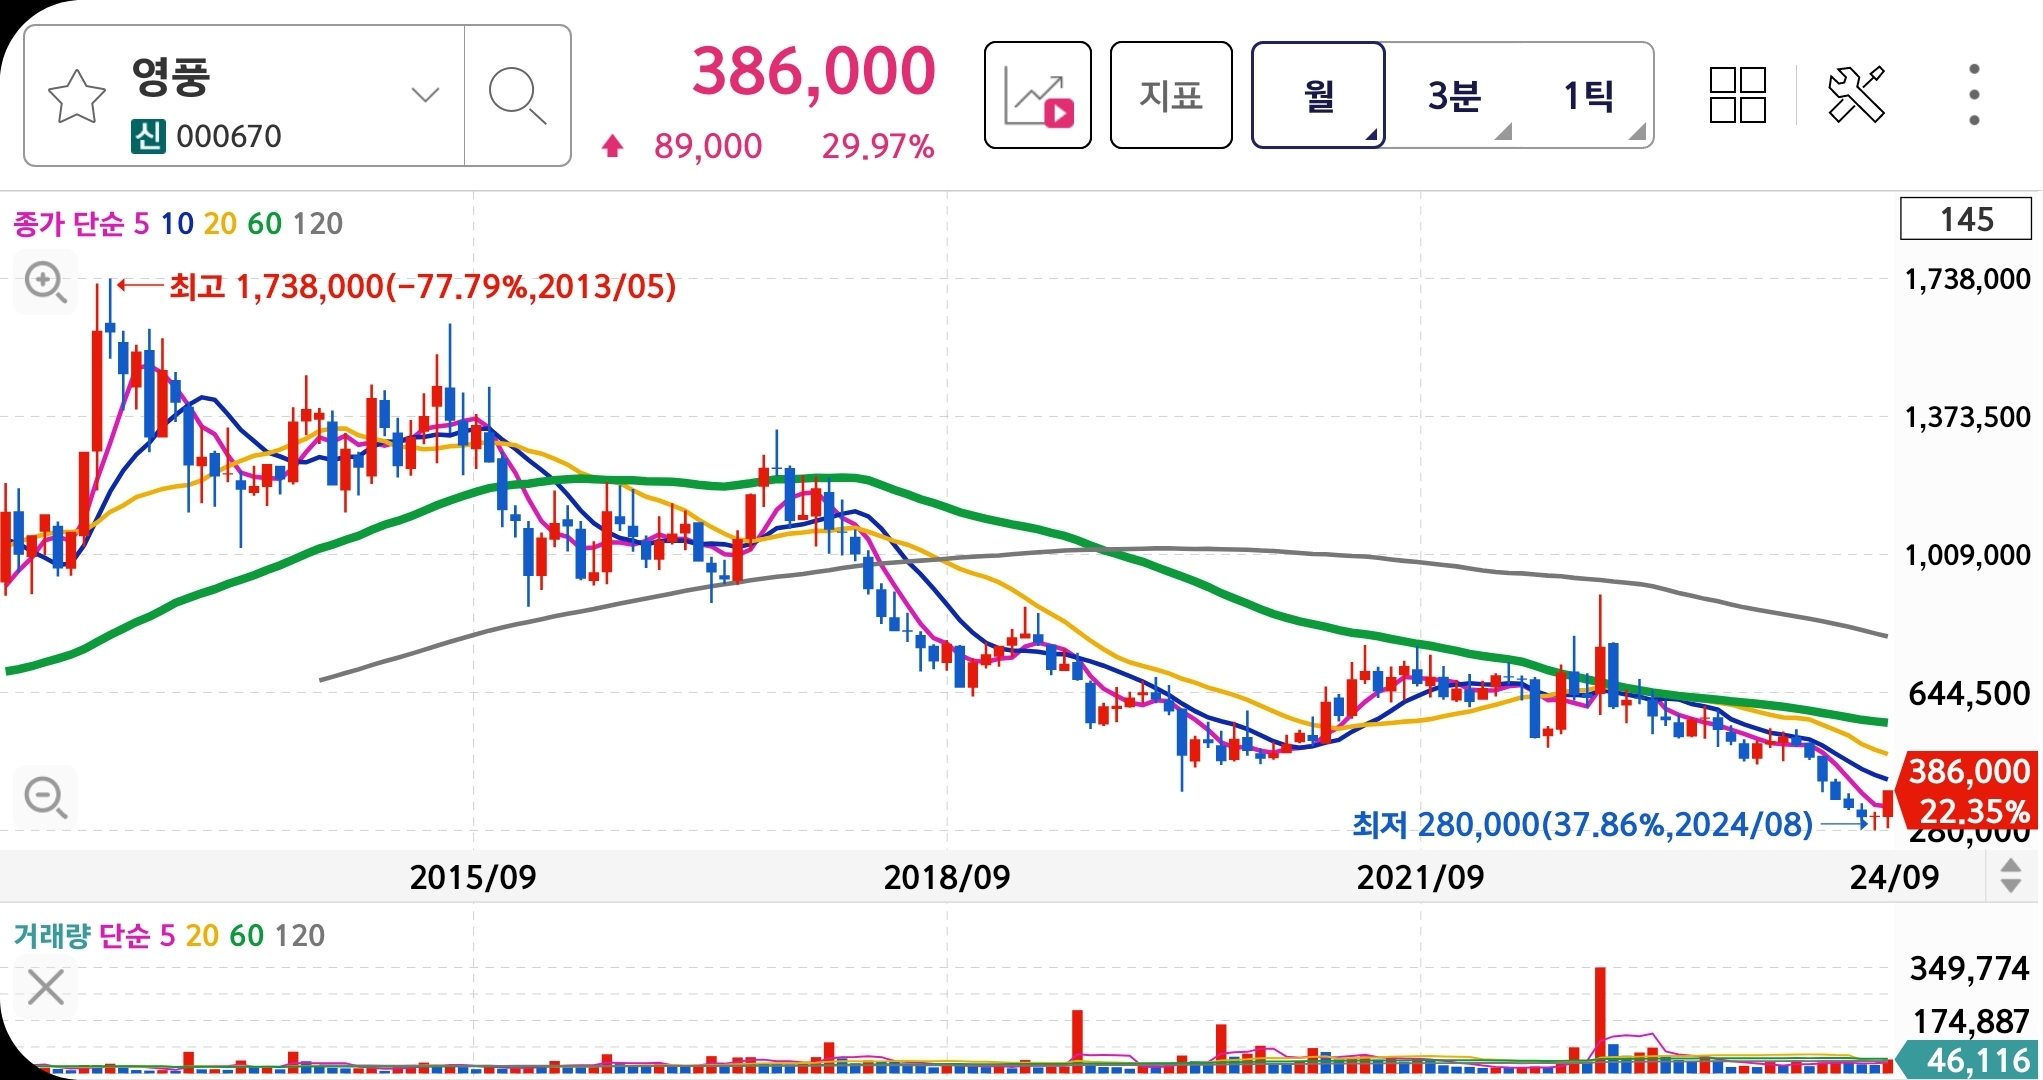Image resolution: width=2043 pixels, height=1080 pixels.
Task: Open the 지표 indicators button
Action: coord(1171,95)
